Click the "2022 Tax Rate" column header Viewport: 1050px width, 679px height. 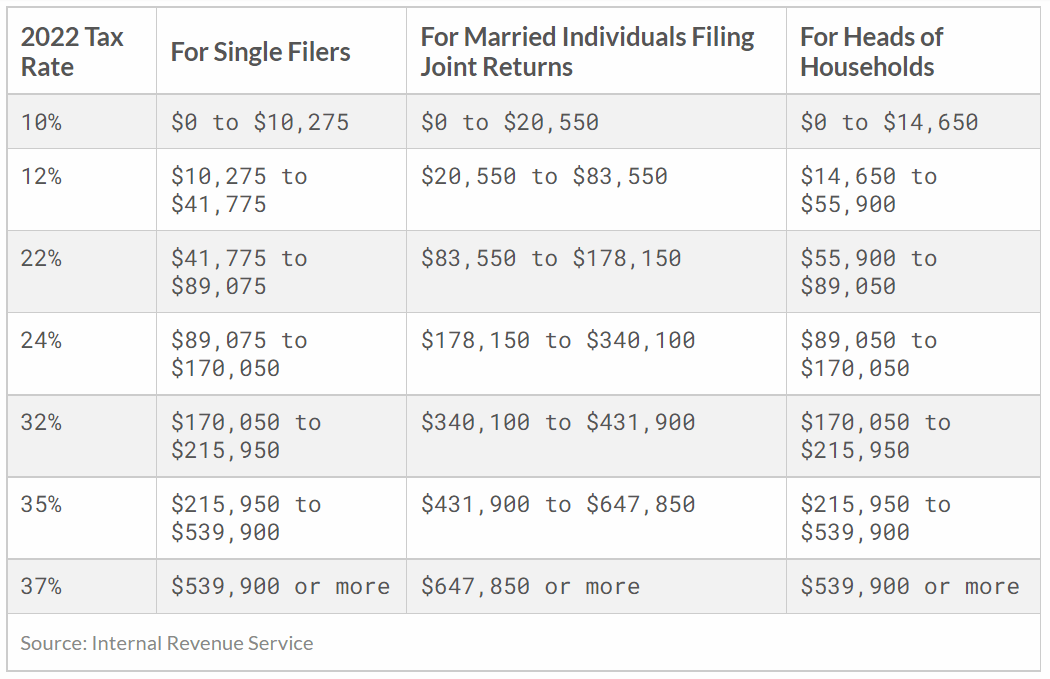coord(72,52)
